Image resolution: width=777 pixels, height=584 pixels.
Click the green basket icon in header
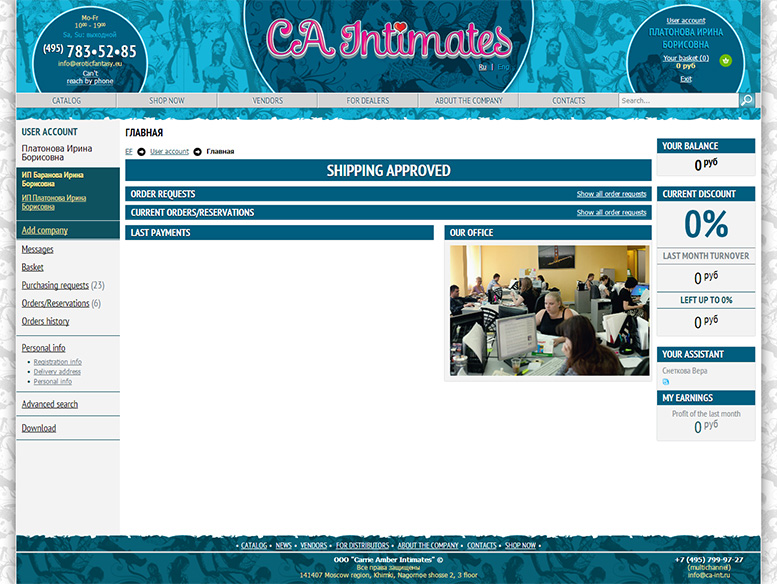tap(725, 61)
